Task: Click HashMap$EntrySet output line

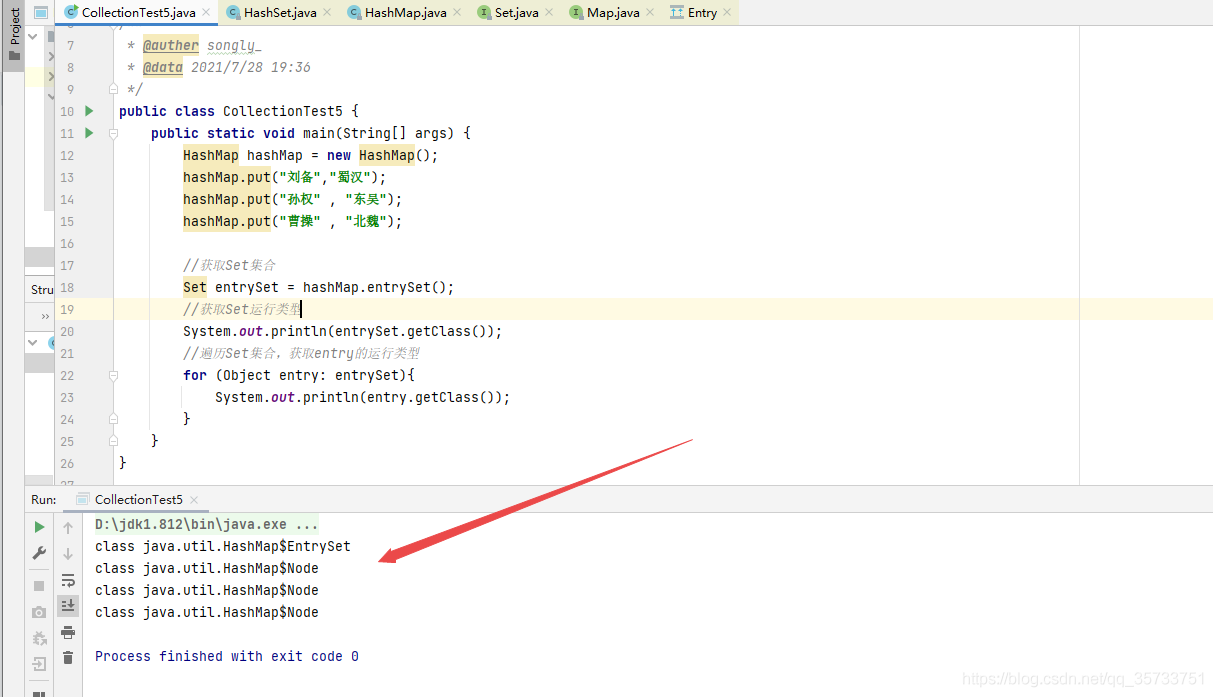Action: coord(223,546)
